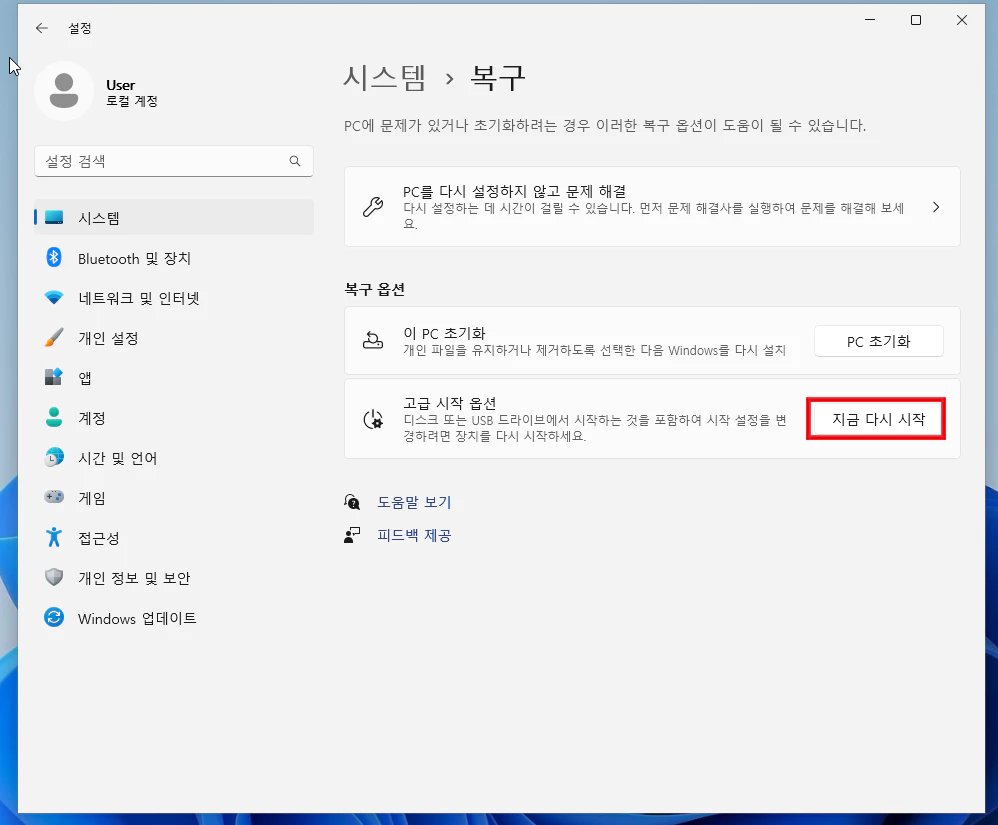Open 접근성 settings

click(95, 538)
